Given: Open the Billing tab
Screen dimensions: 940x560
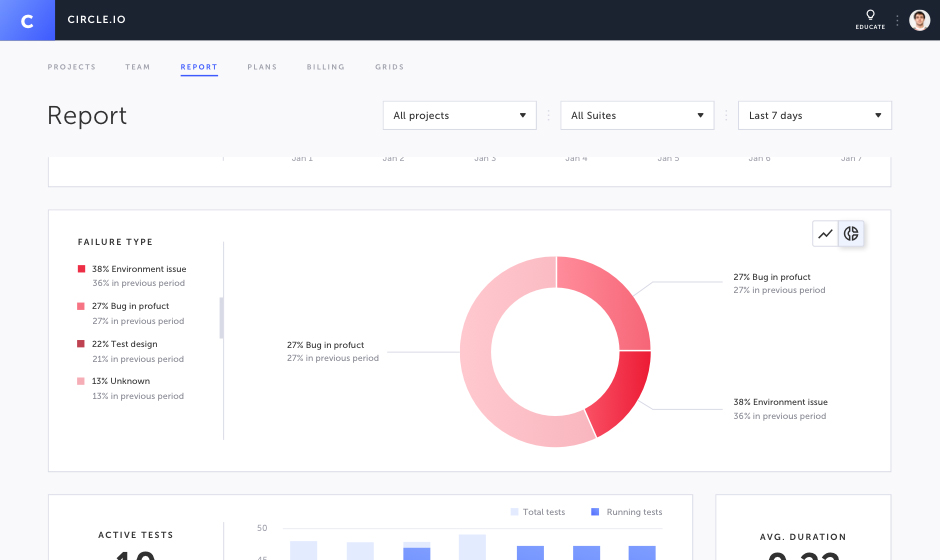Looking at the screenshot, I should tap(326, 67).
